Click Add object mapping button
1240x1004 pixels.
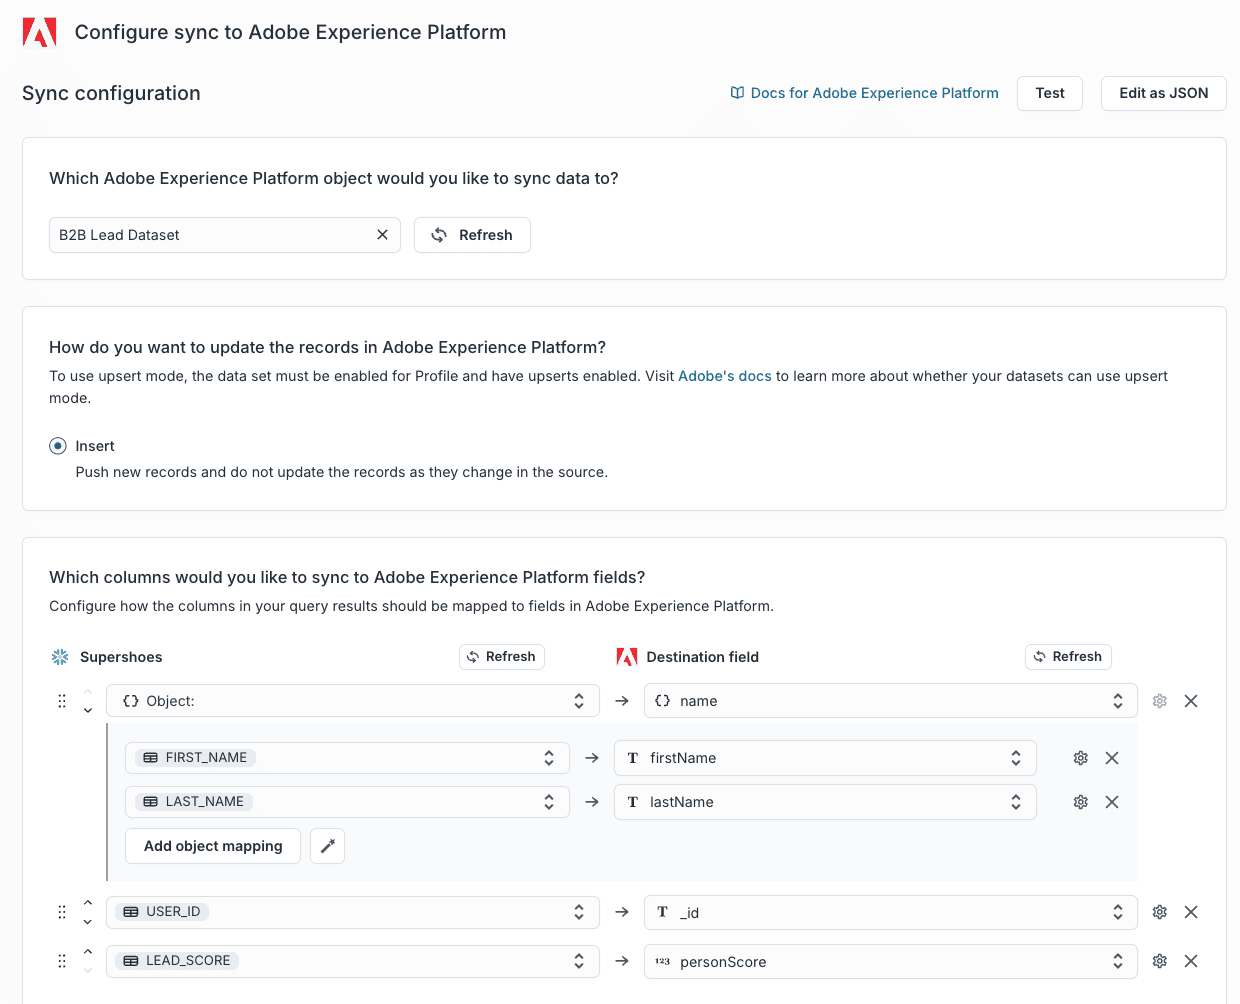coord(213,846)
